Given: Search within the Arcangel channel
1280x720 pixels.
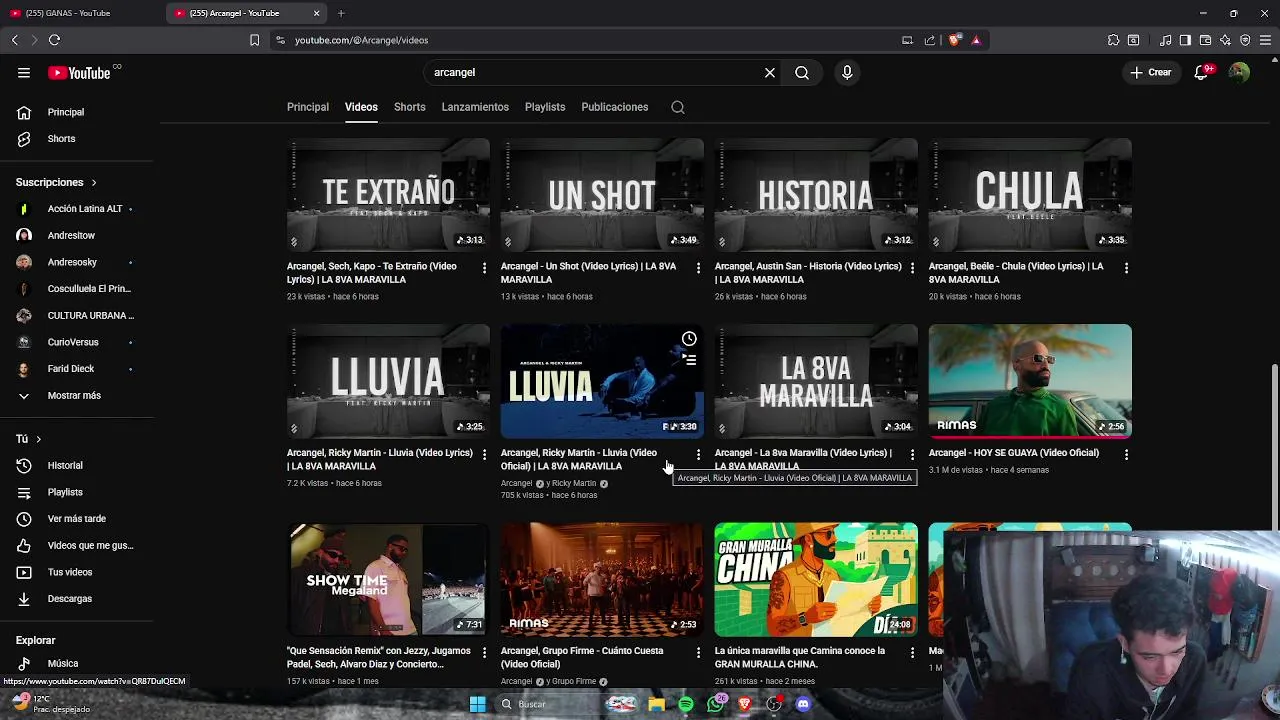Looking at the screenshot, I should click(678, 107).
